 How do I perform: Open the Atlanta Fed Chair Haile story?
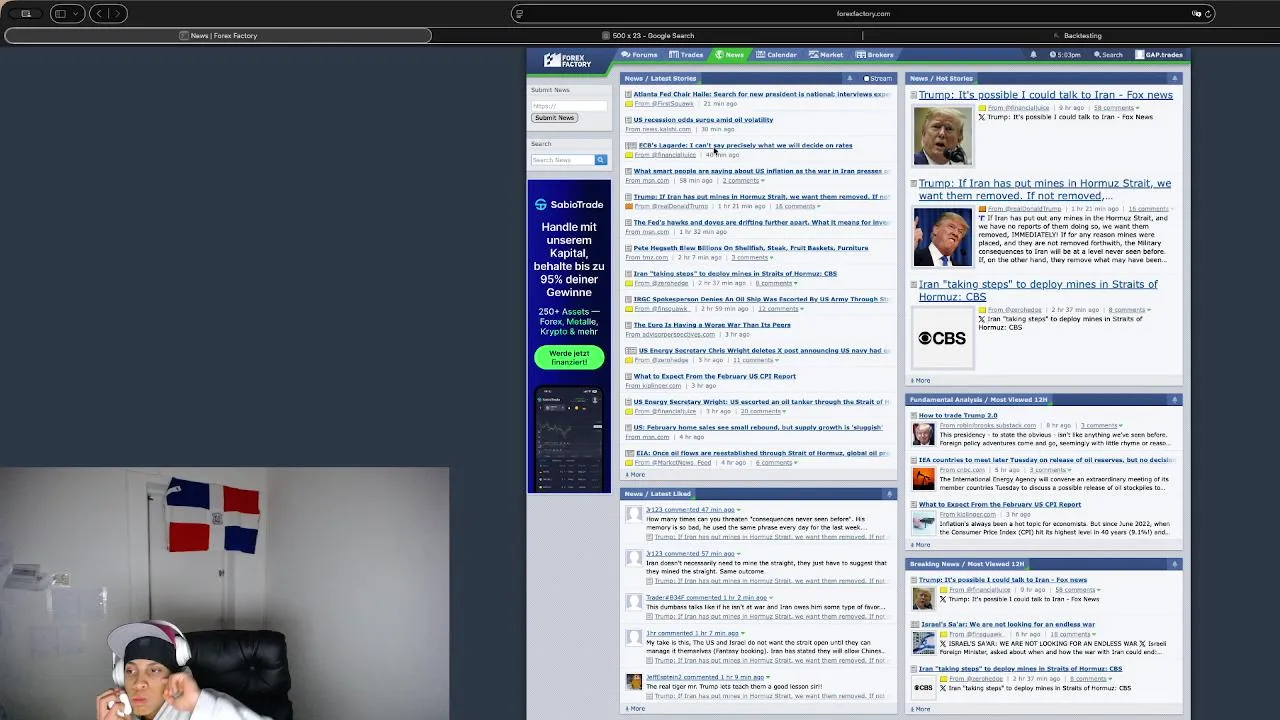click(x=761, y=94)
